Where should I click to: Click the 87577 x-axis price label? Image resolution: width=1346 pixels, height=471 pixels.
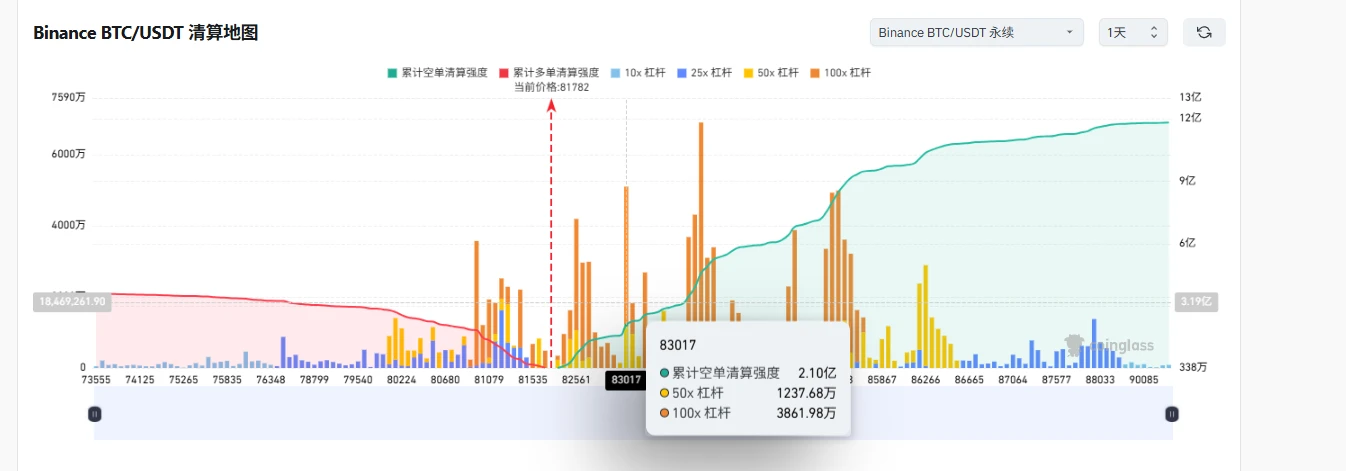1055,380
